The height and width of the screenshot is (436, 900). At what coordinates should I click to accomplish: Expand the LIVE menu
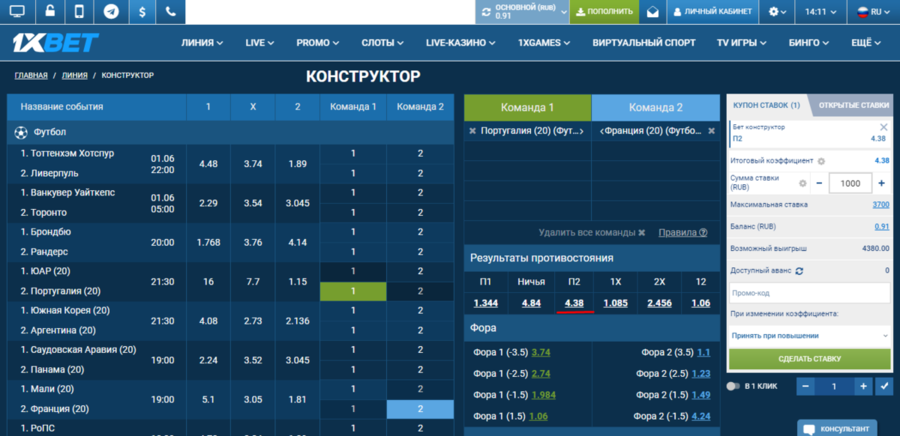point(259,42)
